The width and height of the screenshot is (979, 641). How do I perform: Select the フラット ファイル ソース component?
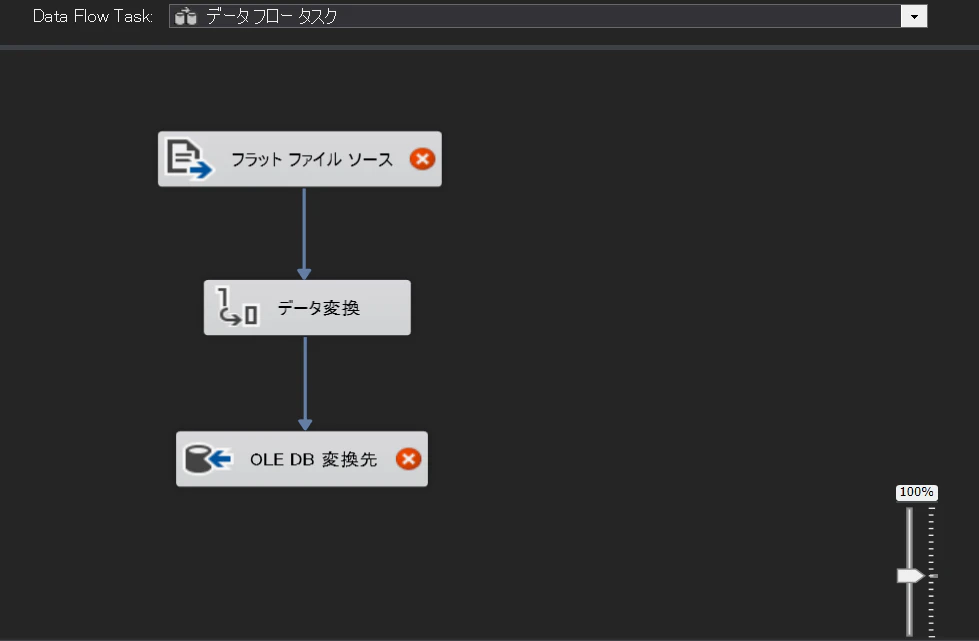click(300, 159)
